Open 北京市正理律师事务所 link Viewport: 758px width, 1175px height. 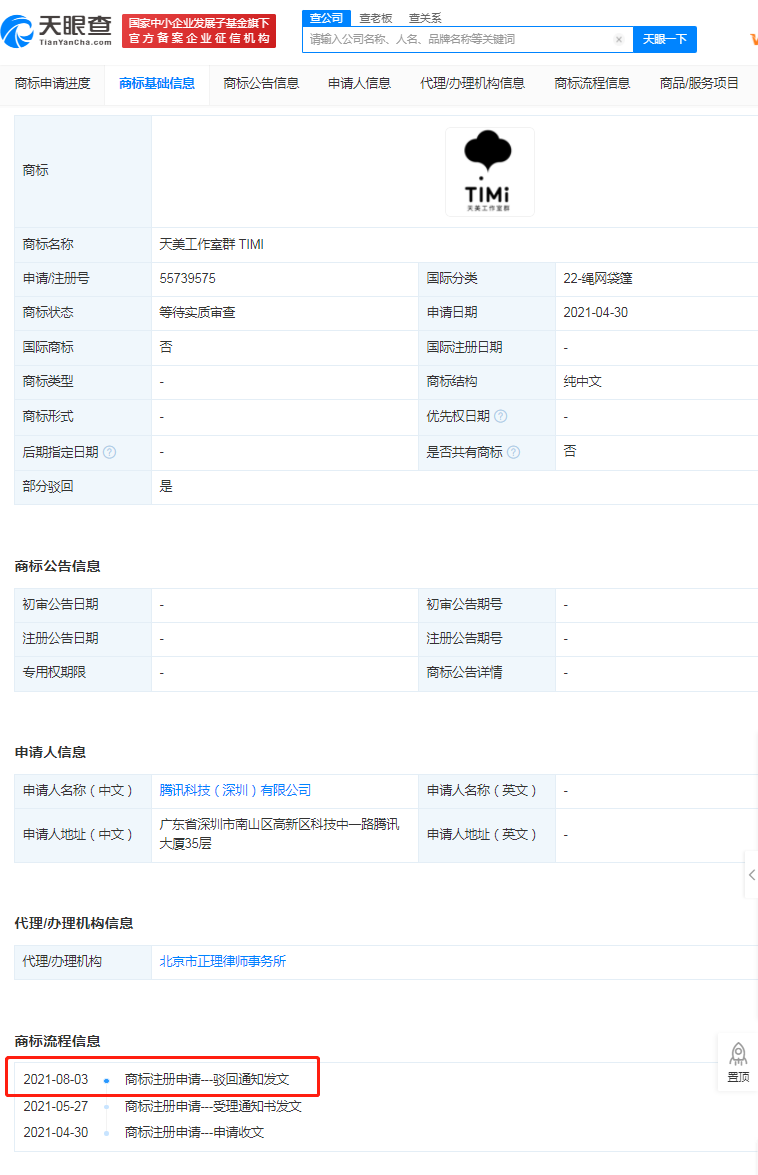[x=222, y=961]
